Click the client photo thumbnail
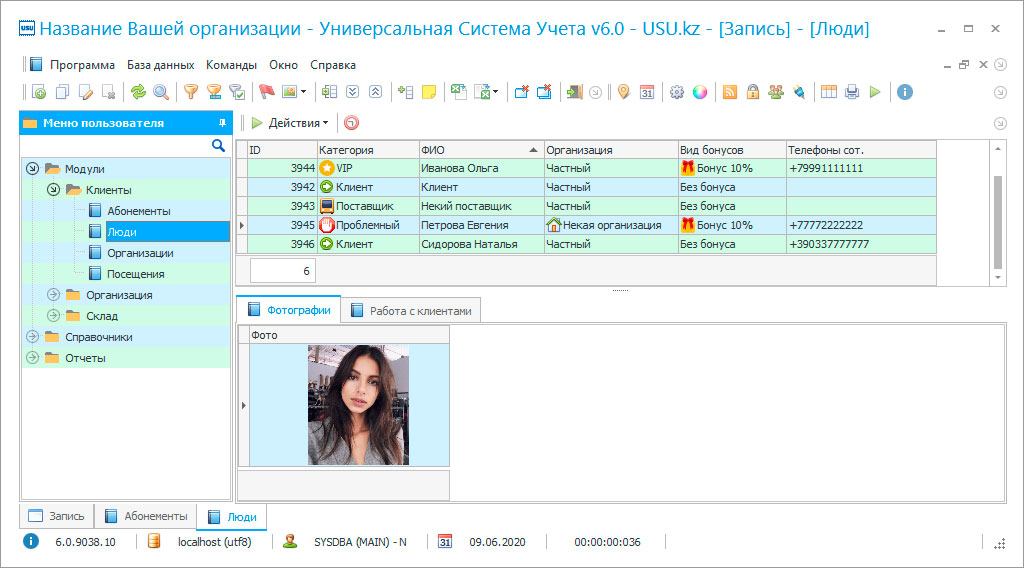Viewport: 1024px width, 568px height. [357, 404]
